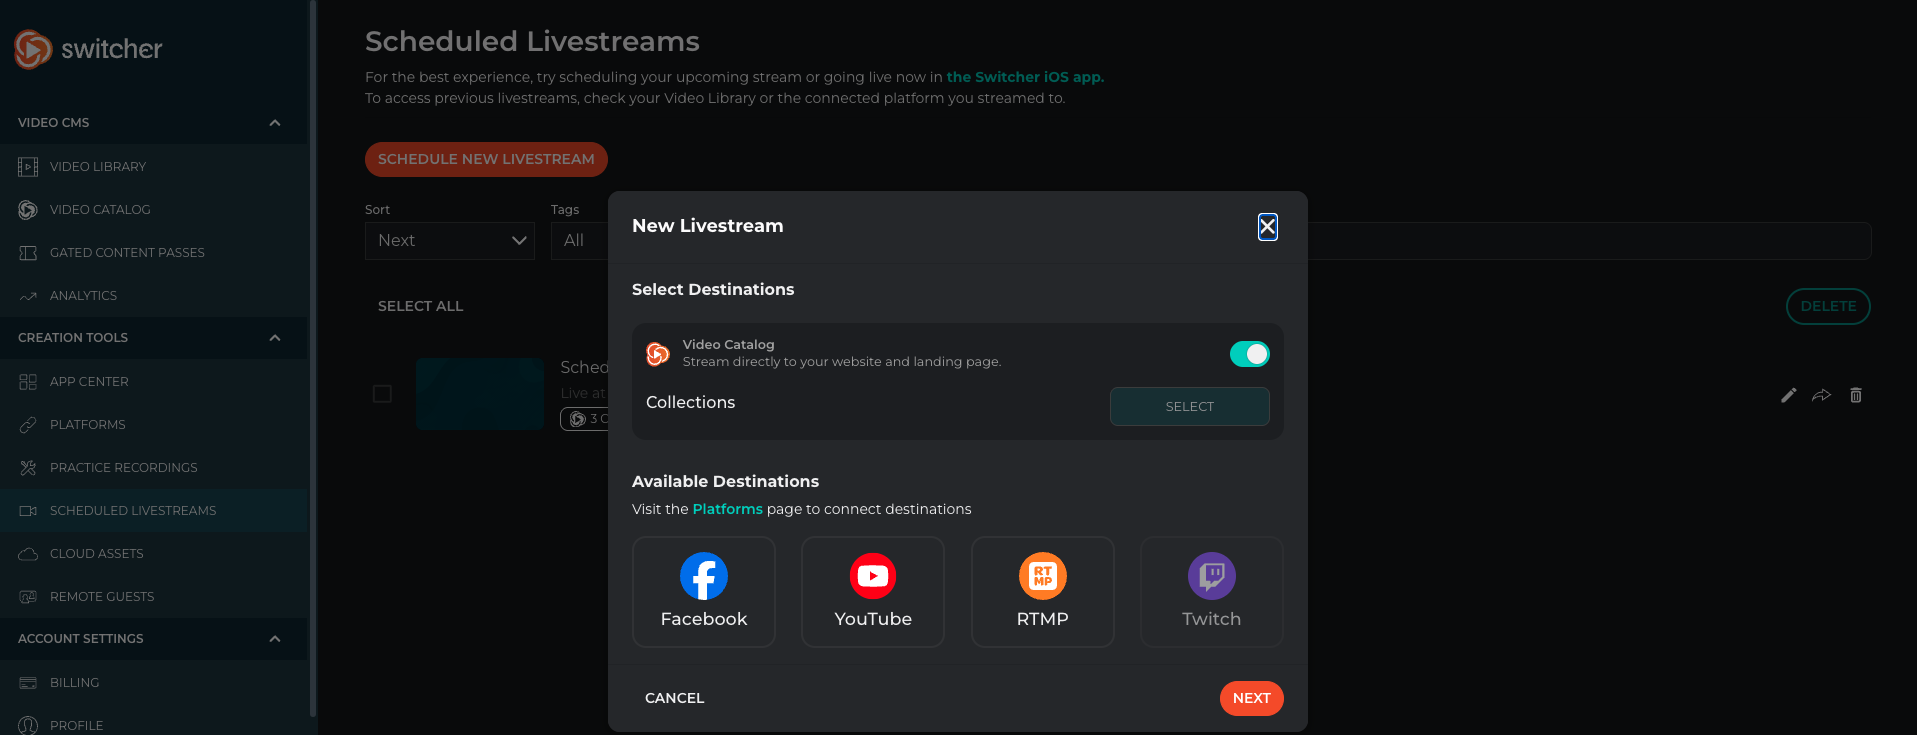Collapse the Creation Tools section

pos(275,338)
